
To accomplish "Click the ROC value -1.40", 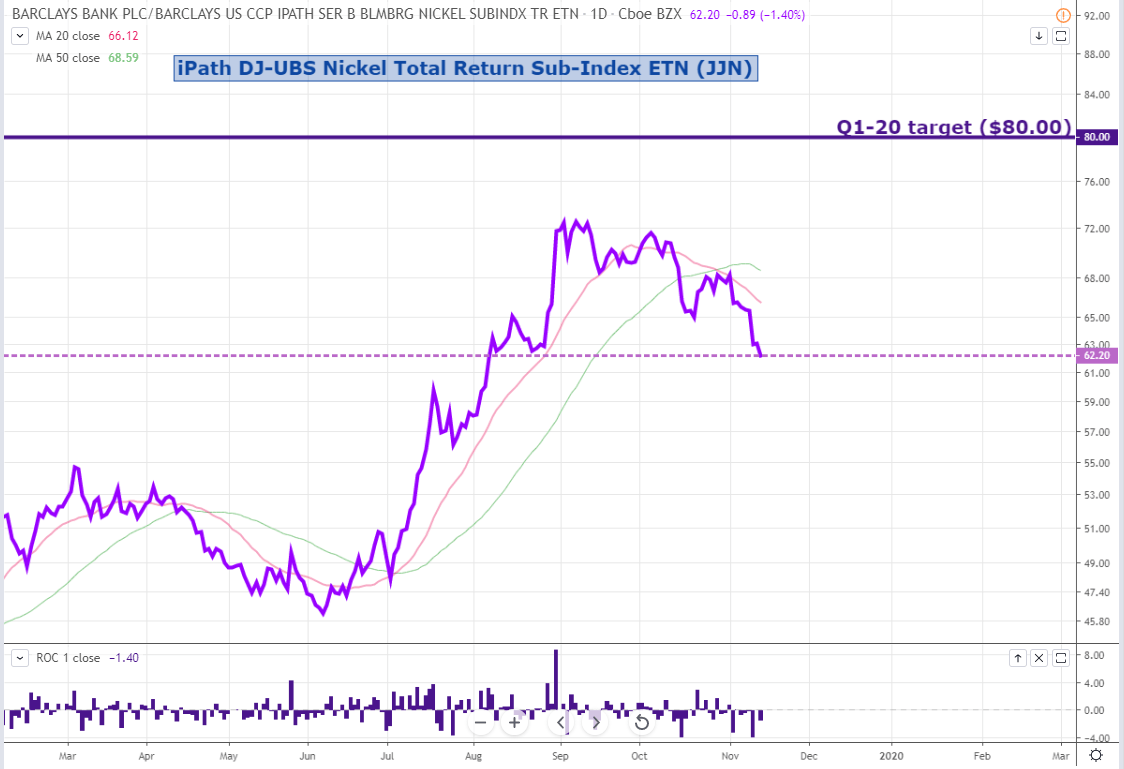I will [124, 658].
